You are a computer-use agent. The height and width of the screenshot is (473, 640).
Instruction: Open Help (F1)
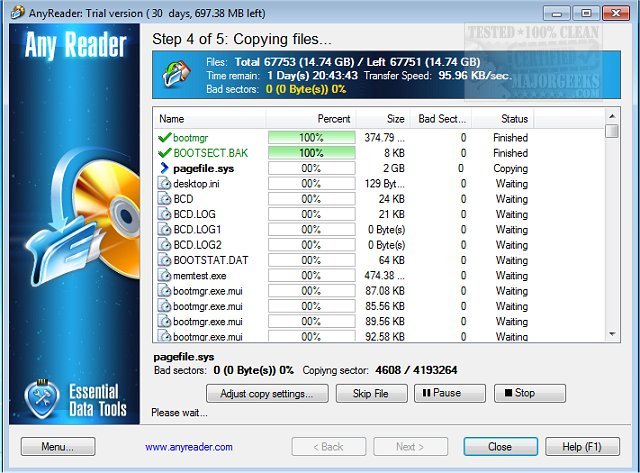click(582, 446)
